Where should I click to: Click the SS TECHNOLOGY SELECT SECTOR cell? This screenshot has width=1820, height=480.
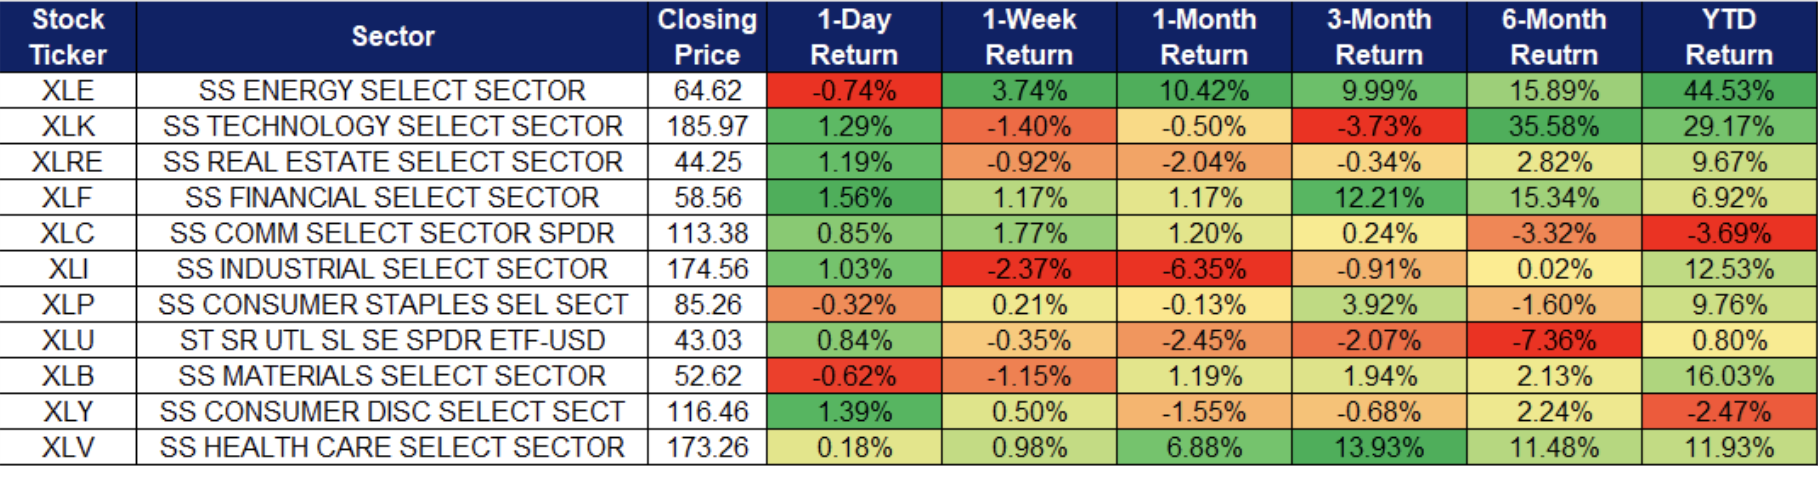coord(392,127)
